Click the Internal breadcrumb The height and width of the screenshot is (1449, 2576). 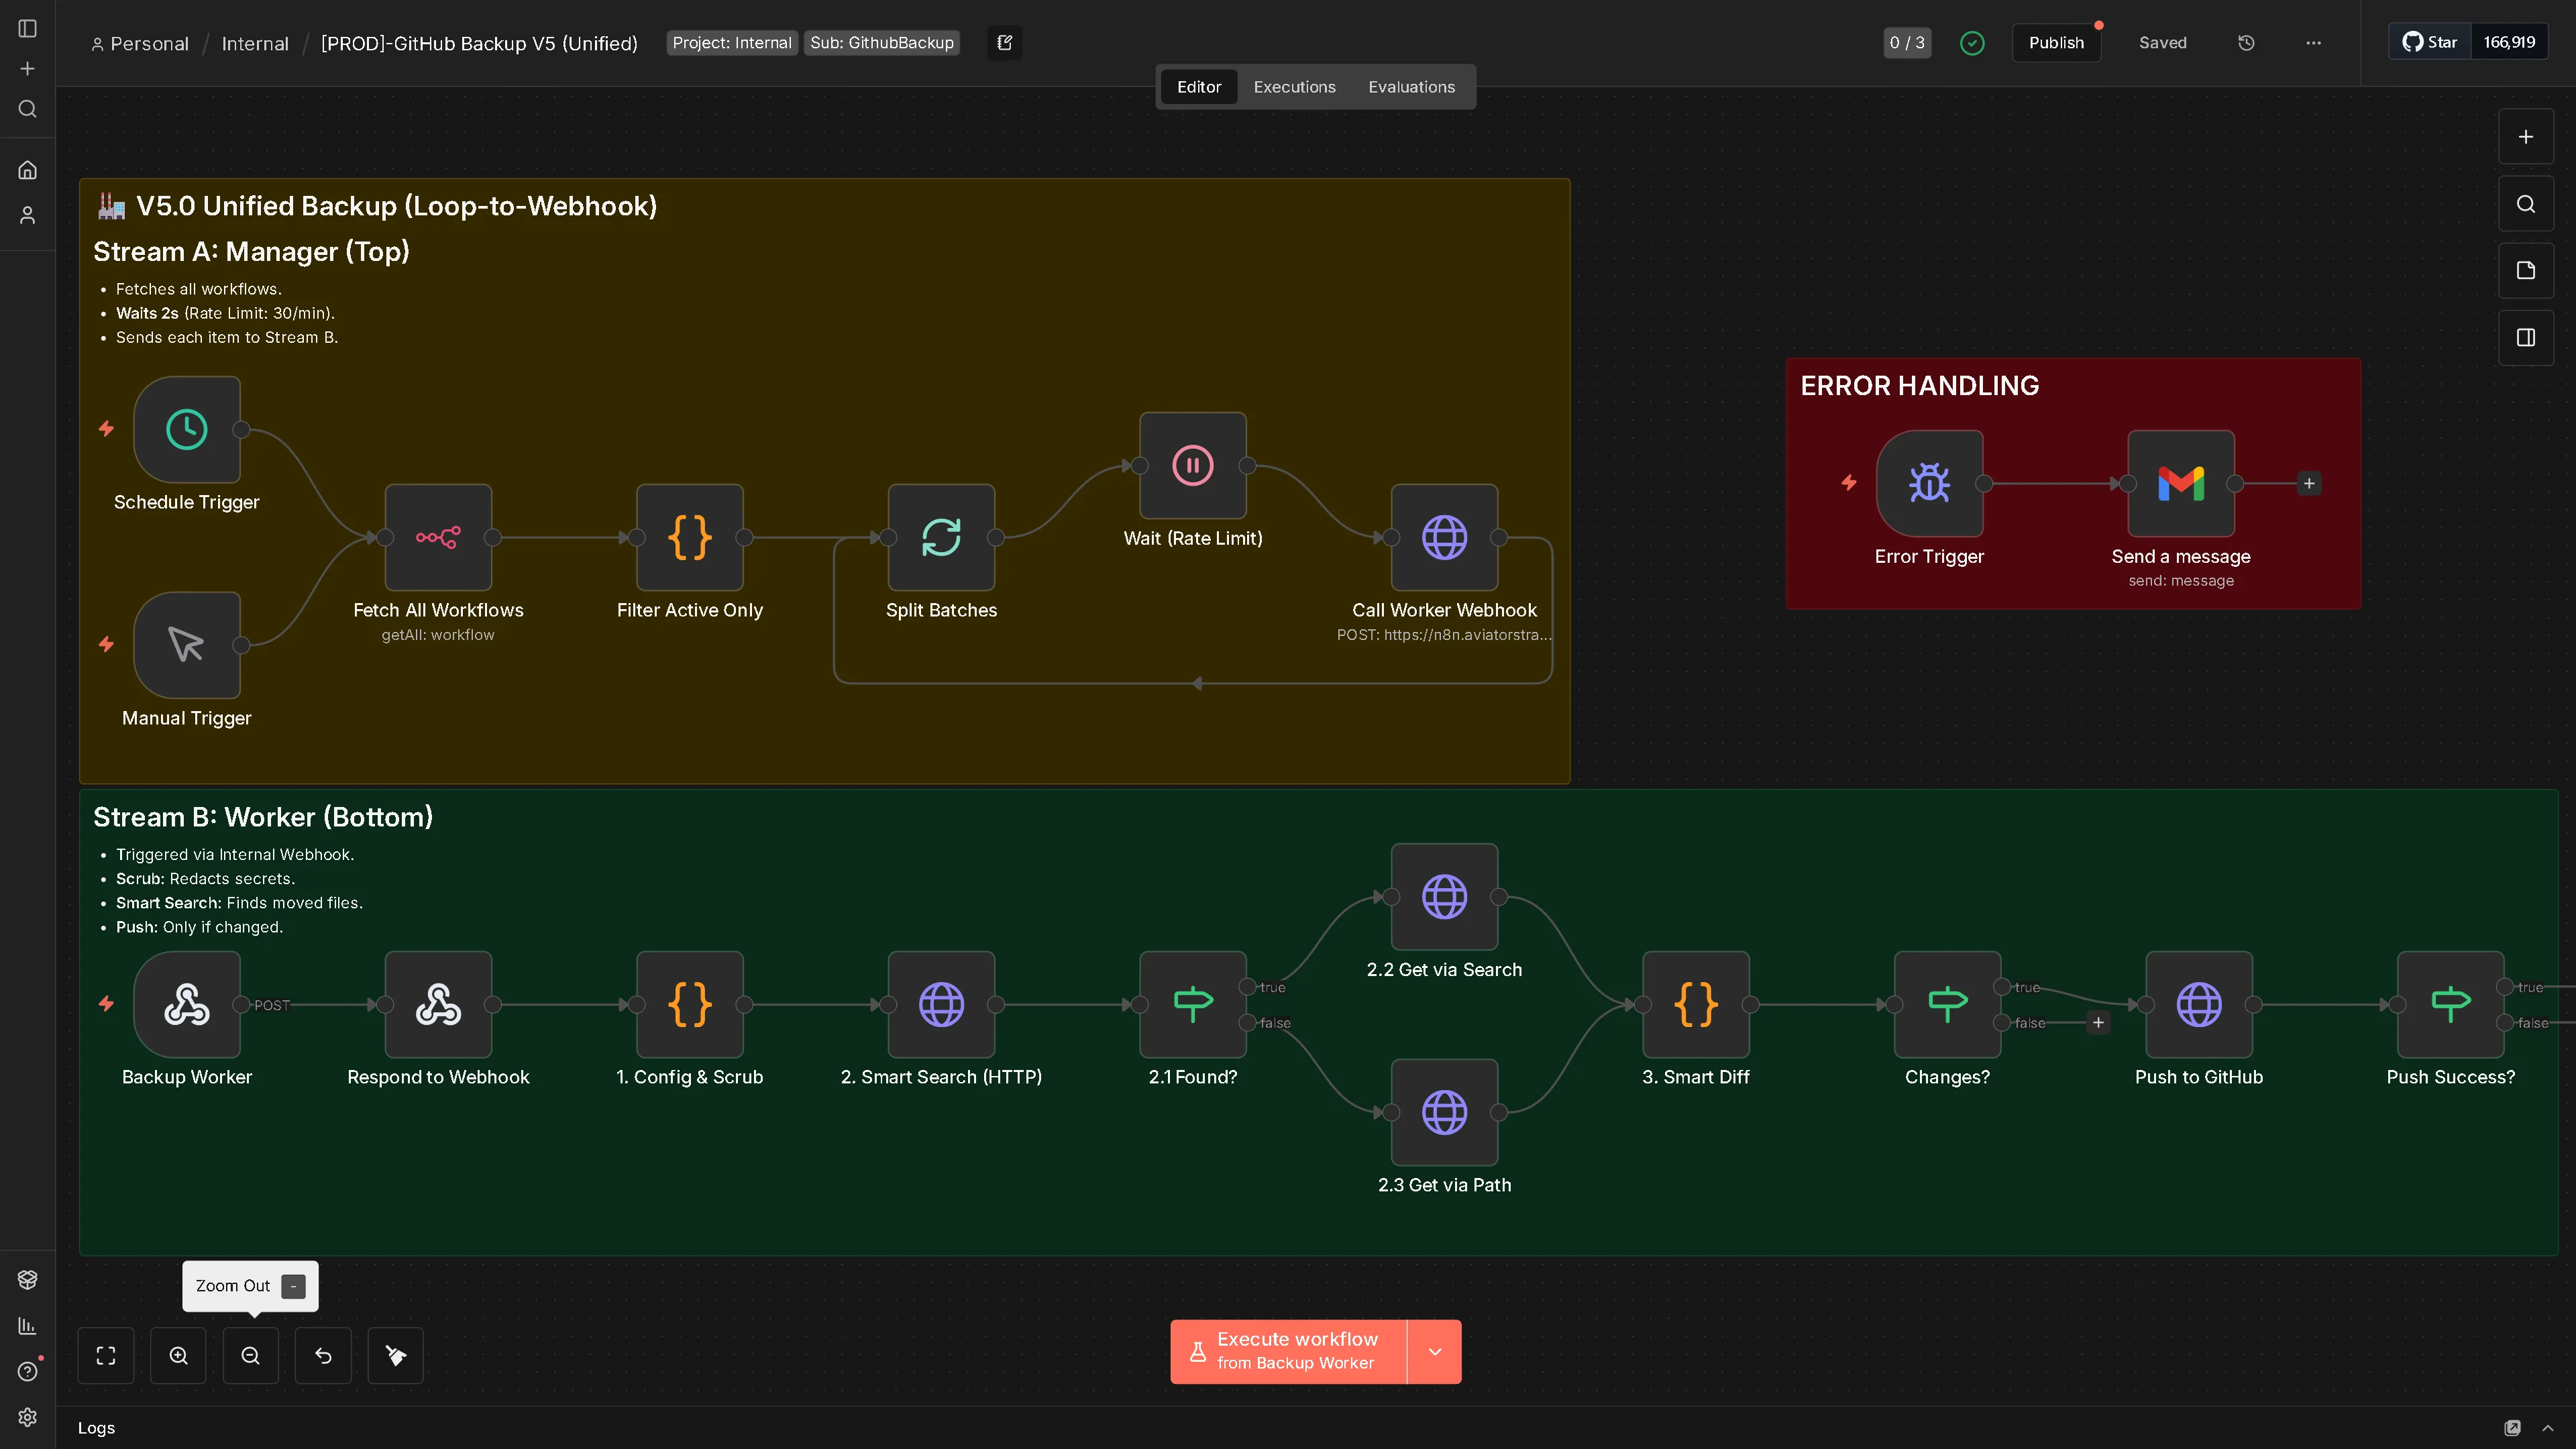(x=255, y=43)
